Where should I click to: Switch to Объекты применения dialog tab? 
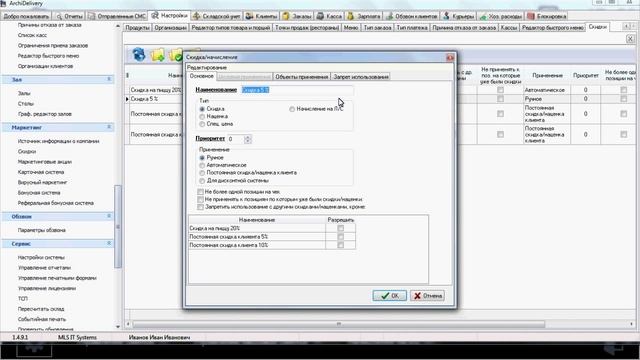[302, 76]
